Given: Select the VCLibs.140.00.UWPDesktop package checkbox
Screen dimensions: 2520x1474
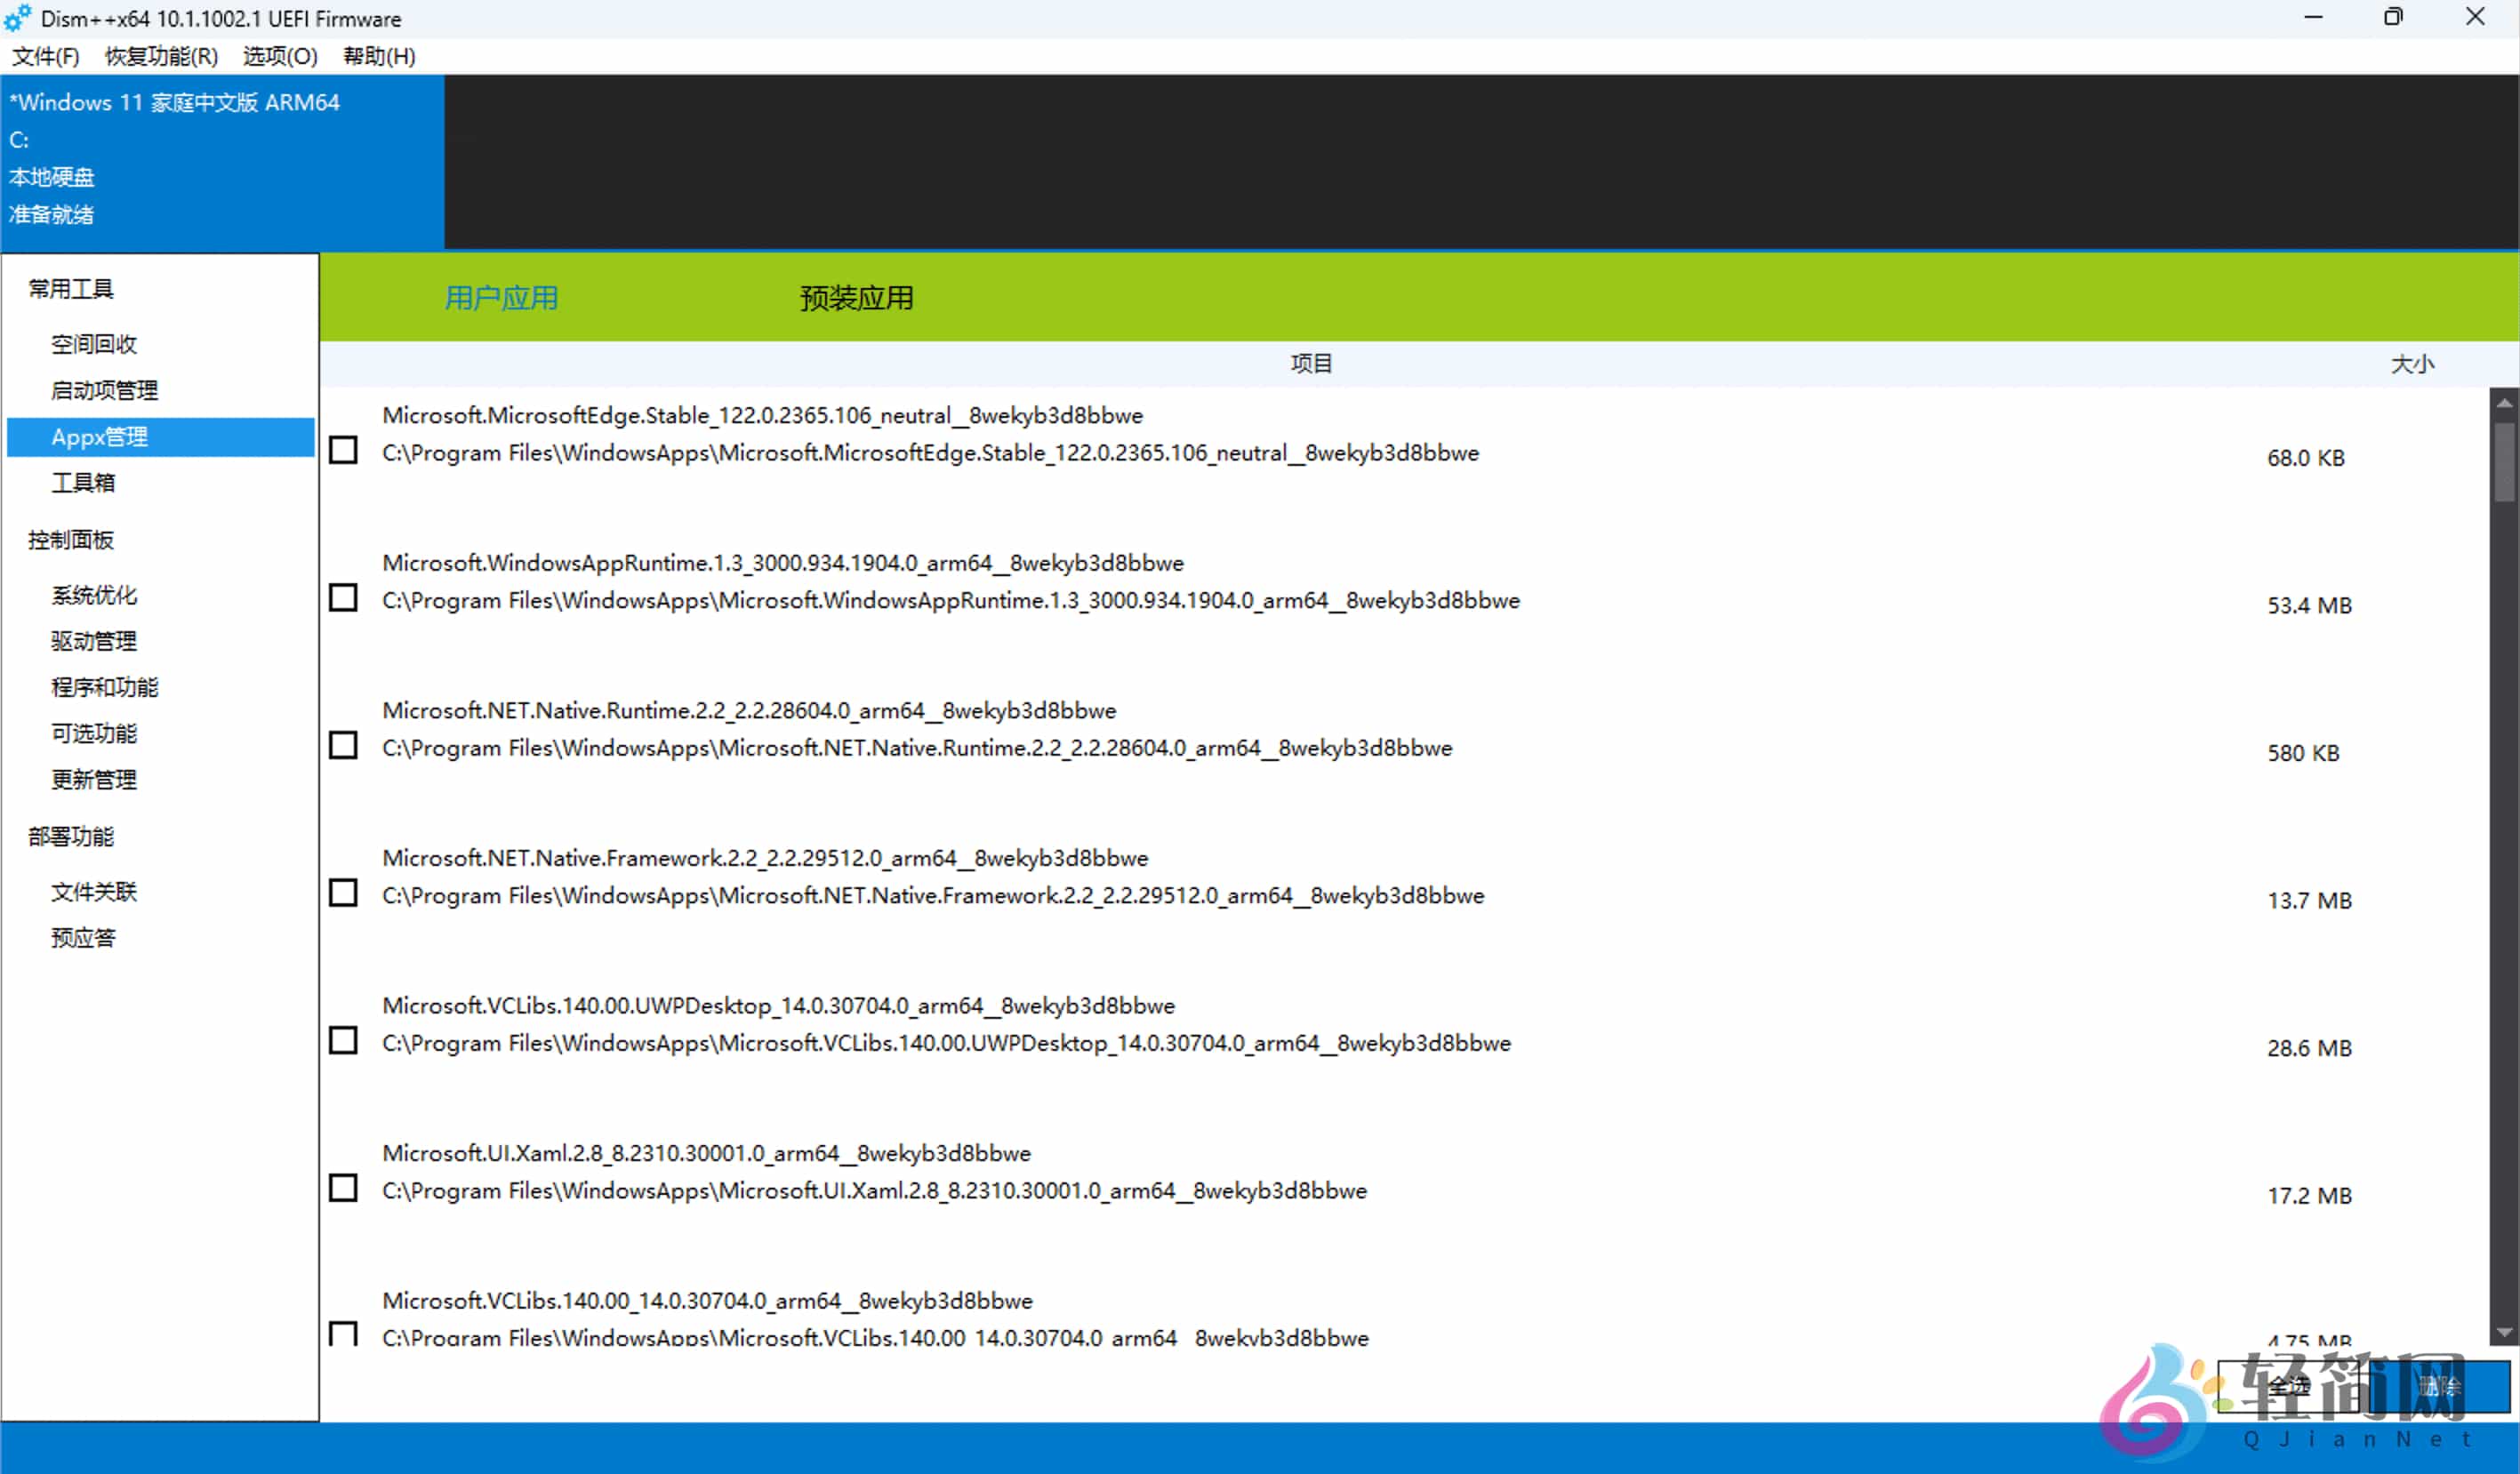Looking at the screenshot, I should (x=343, y=1040).
